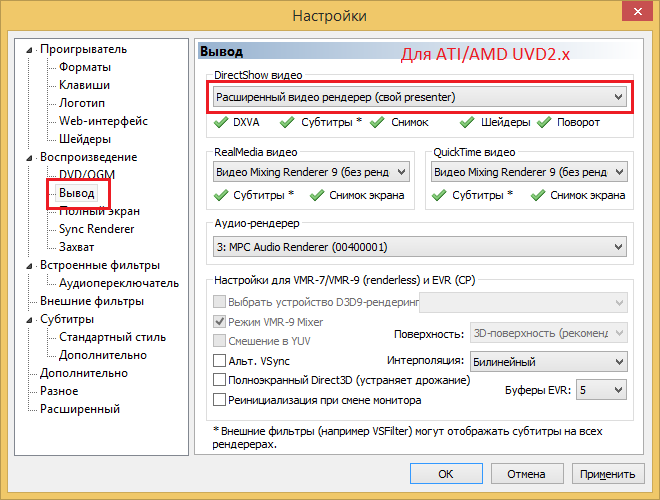The height and width of the screenshot is (500, 660).
Task: Open the top-level Дополнительно page
Action: pyautogui.click(x=84, y=373)
